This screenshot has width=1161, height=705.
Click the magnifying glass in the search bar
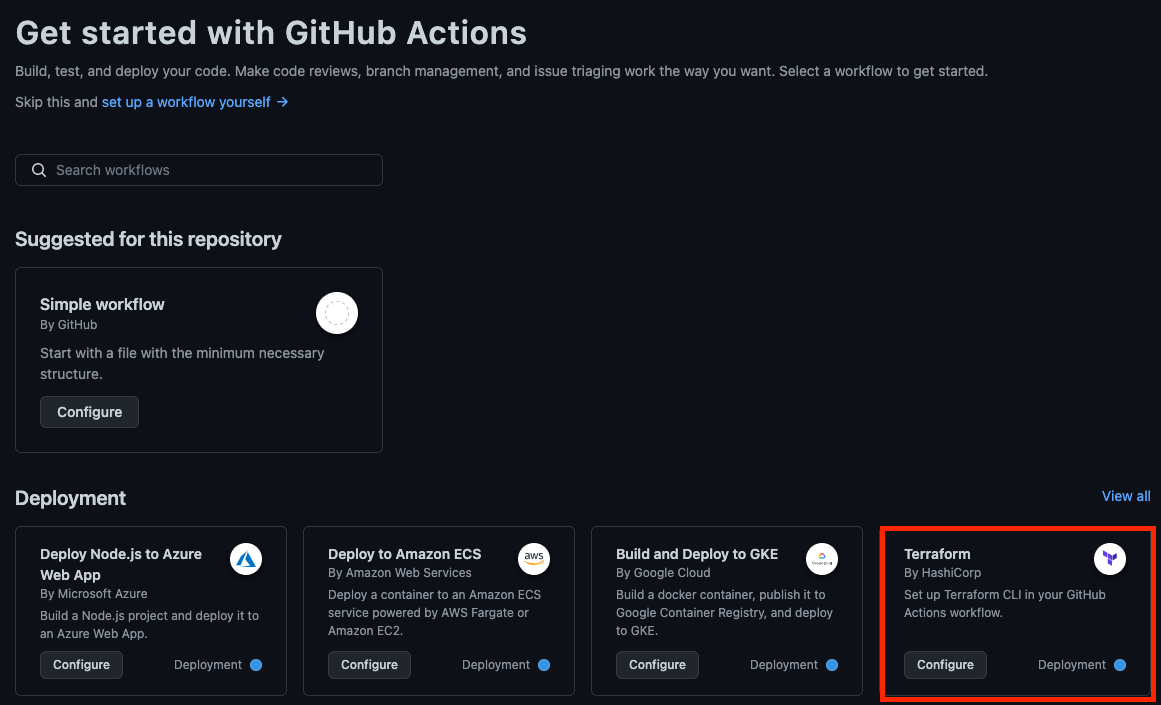(x=38, y=170)
